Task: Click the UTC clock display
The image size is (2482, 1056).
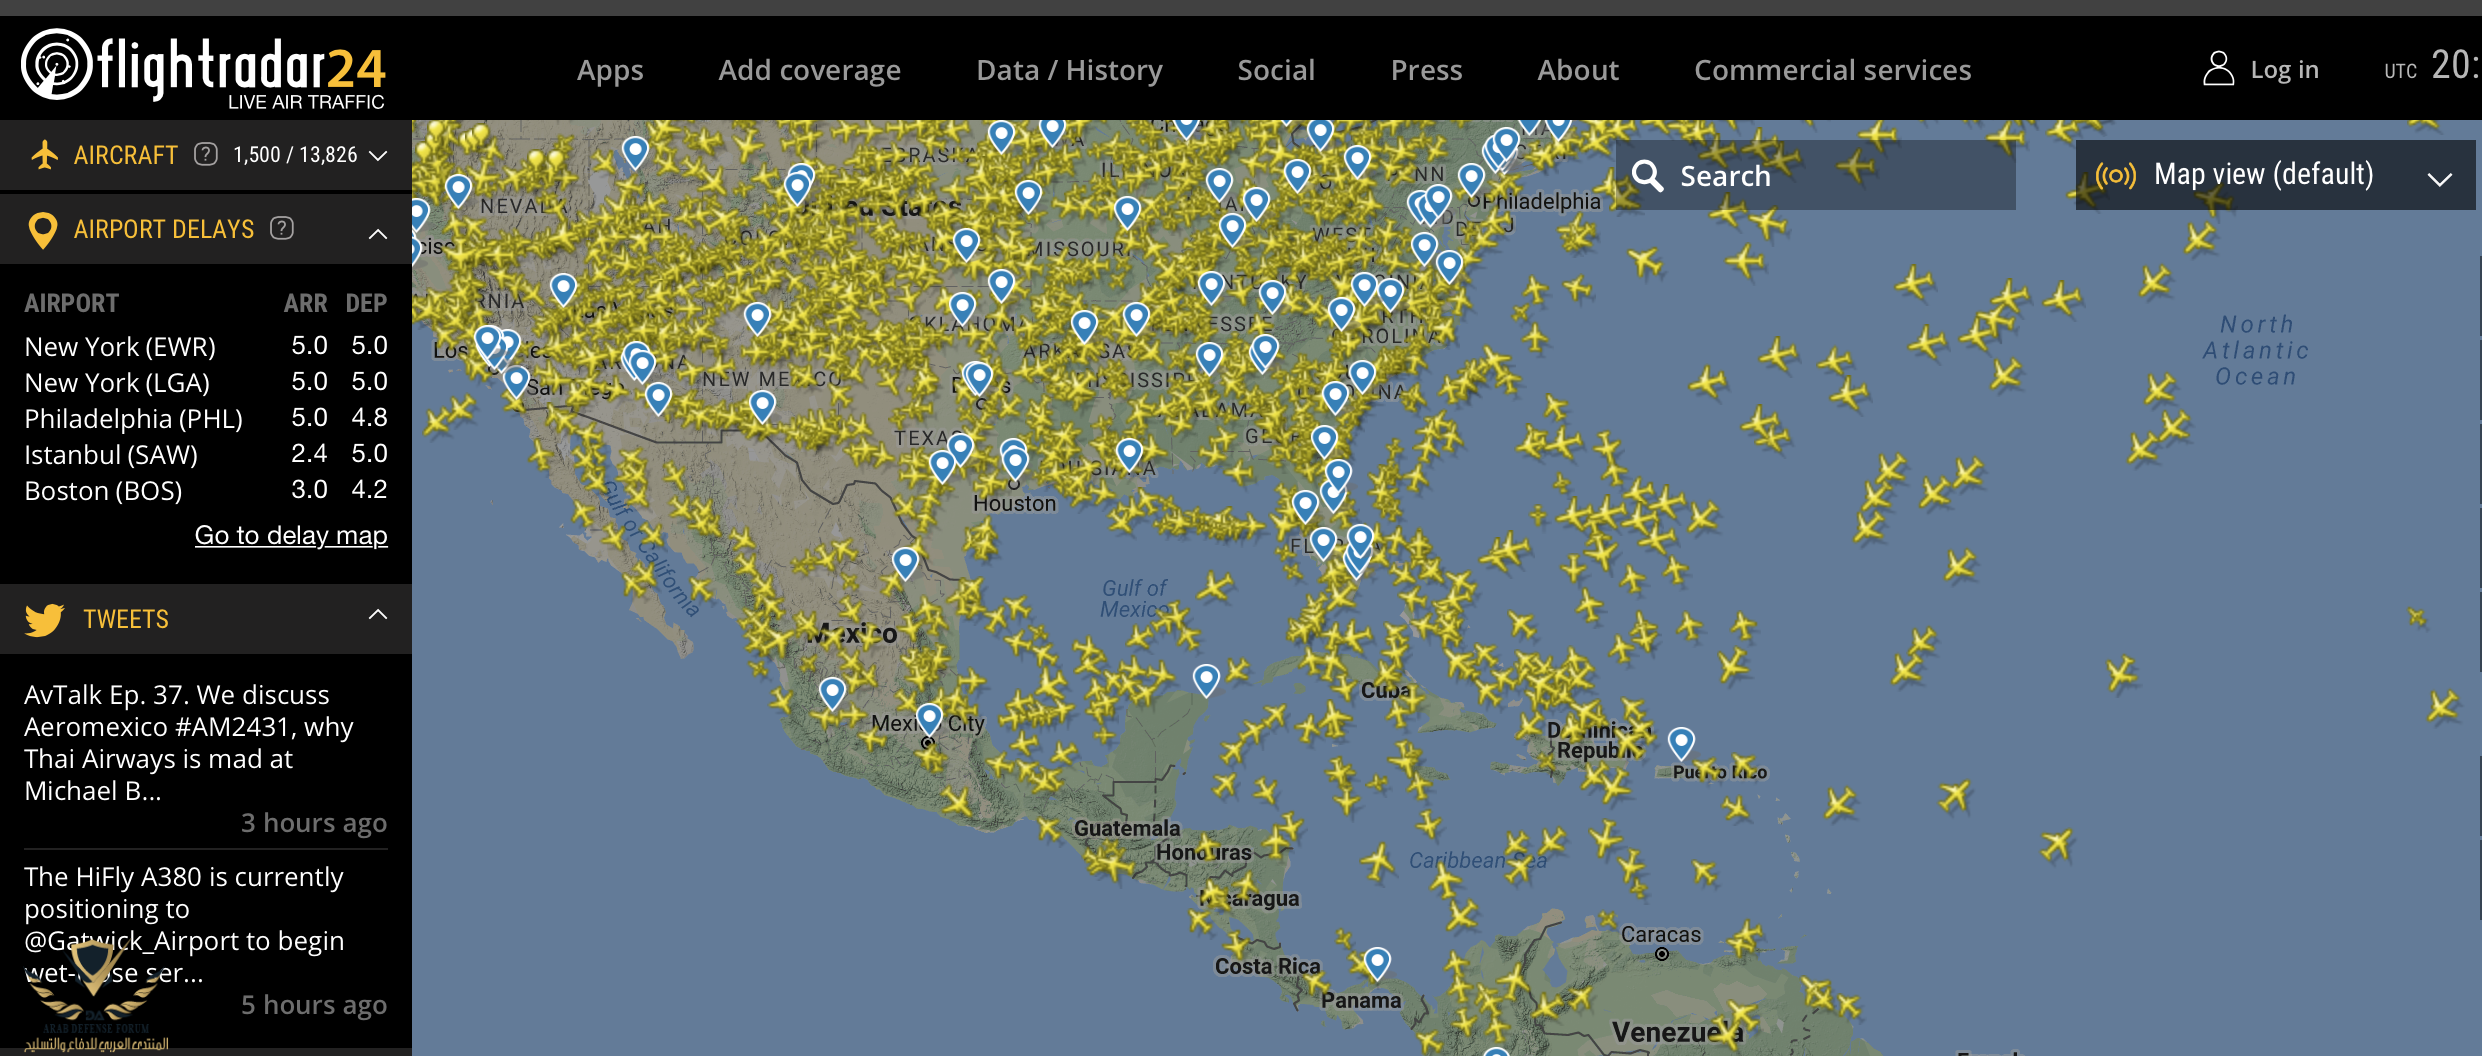Action: (2432, 67)
